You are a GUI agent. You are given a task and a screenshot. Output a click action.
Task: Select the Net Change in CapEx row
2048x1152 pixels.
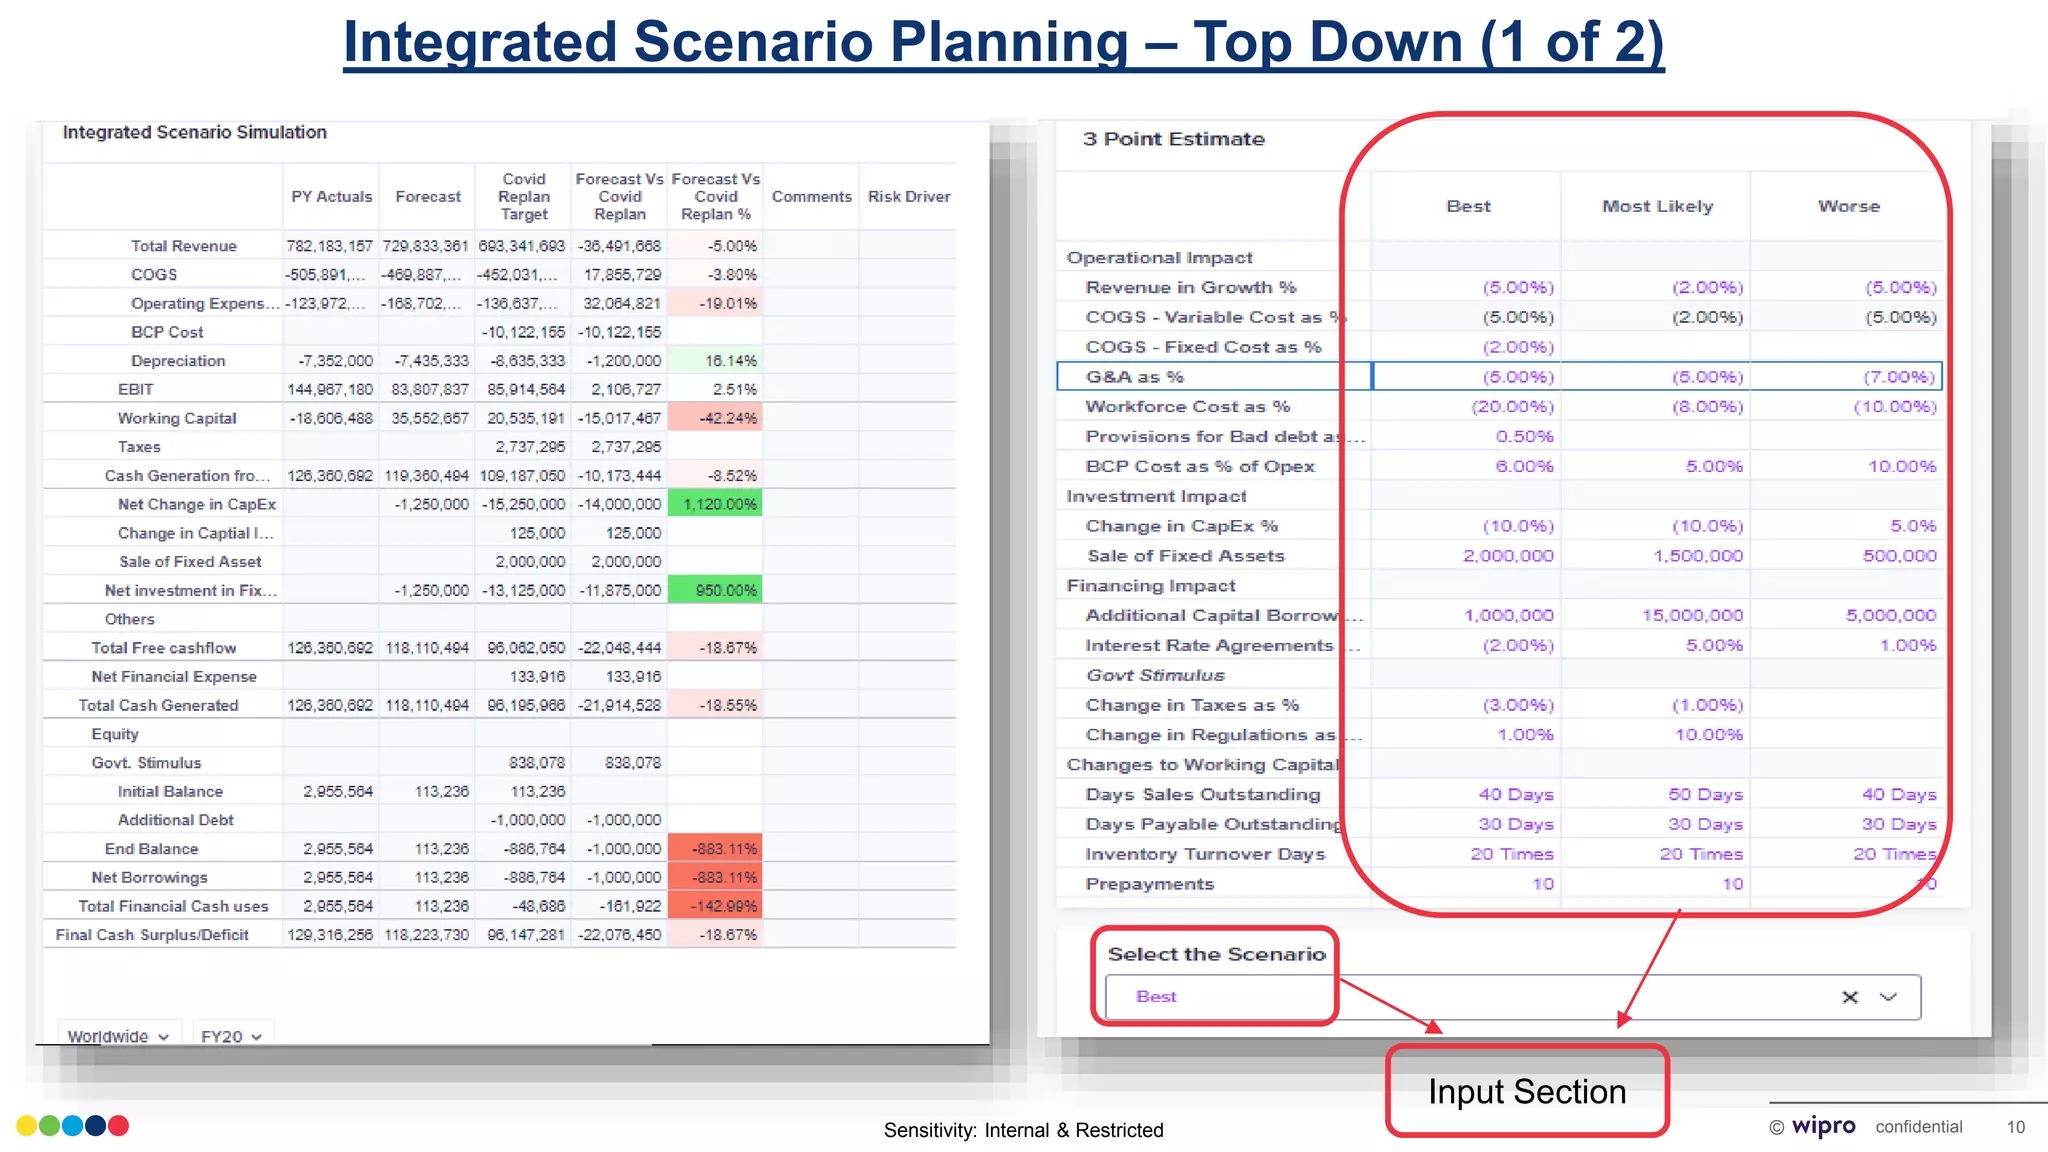click(499, 504)
